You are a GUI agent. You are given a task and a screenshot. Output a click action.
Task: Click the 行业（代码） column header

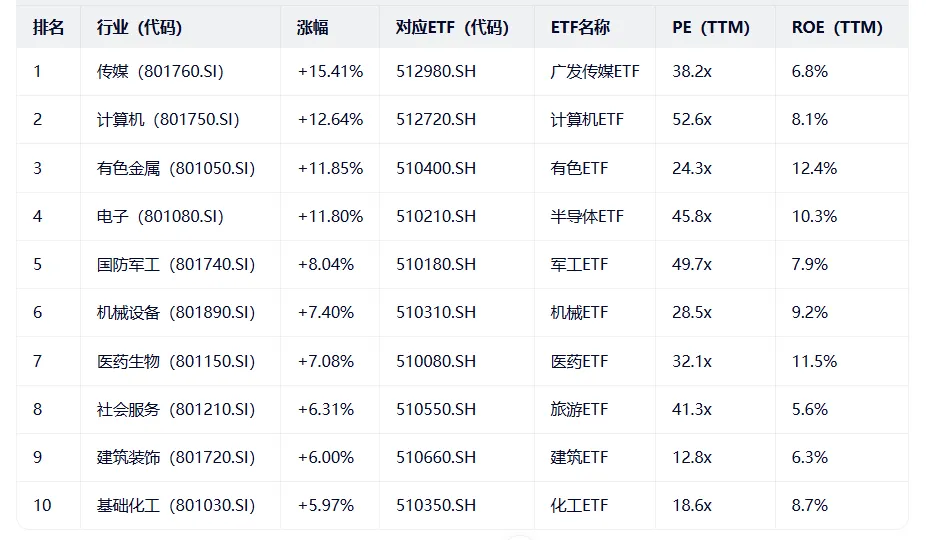click(x=139, y=28)
